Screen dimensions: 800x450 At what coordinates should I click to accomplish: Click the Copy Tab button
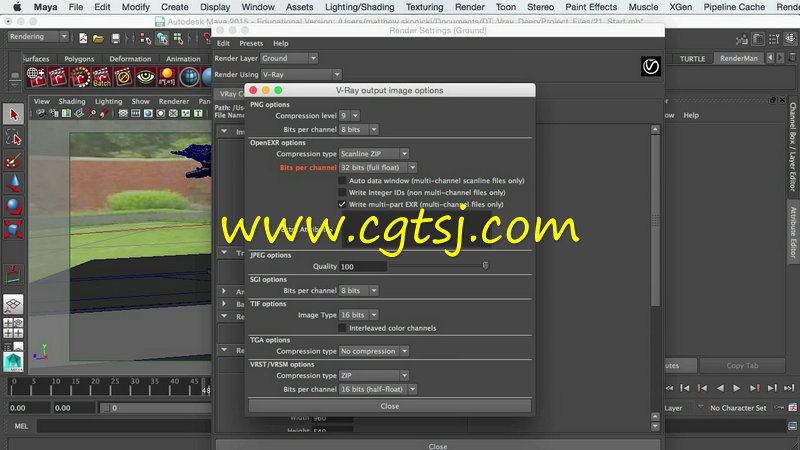742,365
